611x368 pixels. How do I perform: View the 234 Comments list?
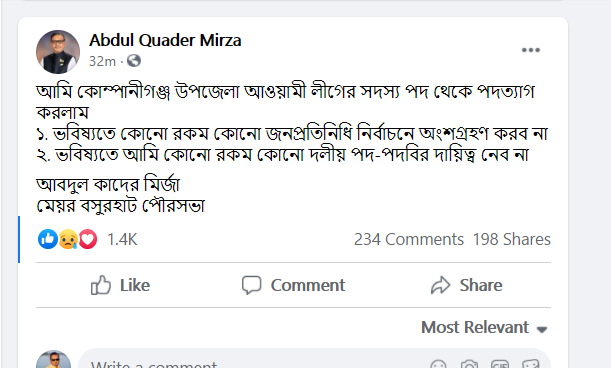pos(409,239)
